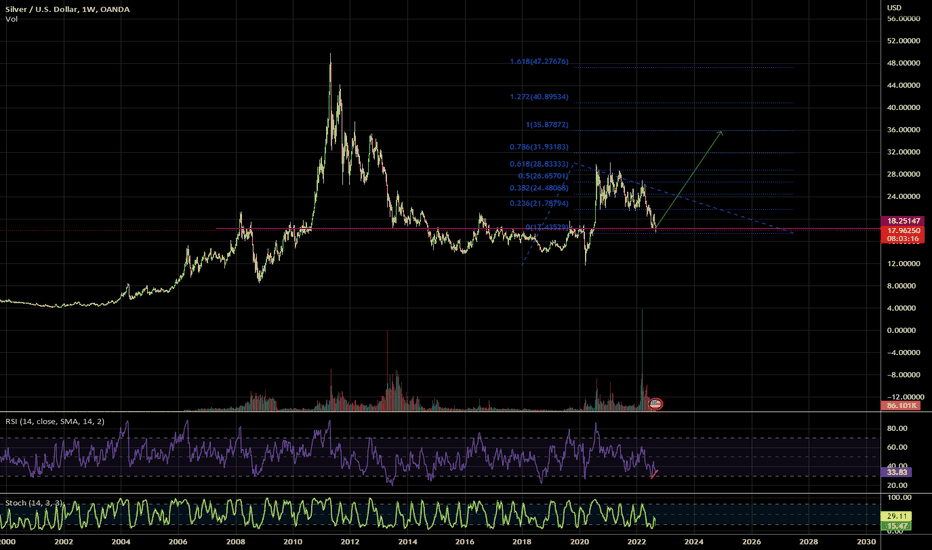932x550 pixels.
Task: Select the green projection arrow drawing
Action: click(x=689, y=180)
